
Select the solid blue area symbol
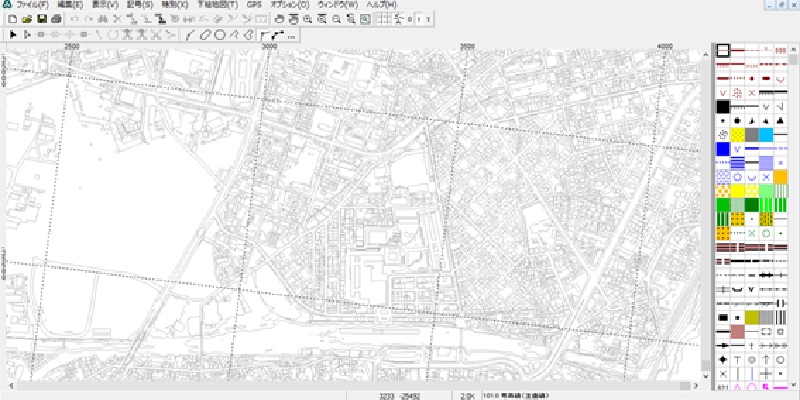pyautogui.click(x=722, y=148)
